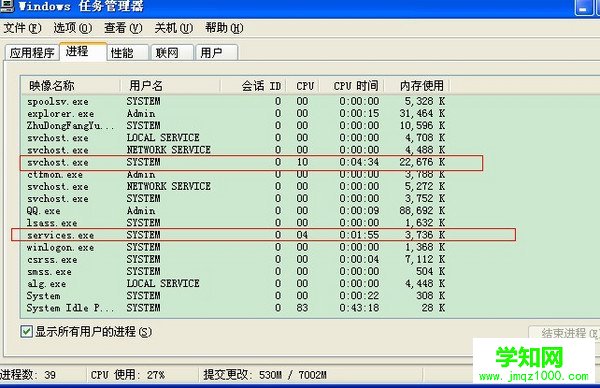Click the CPU 使用: 27% status entry
This screenshot has width=600, height=388.
[x=128, y=375]
